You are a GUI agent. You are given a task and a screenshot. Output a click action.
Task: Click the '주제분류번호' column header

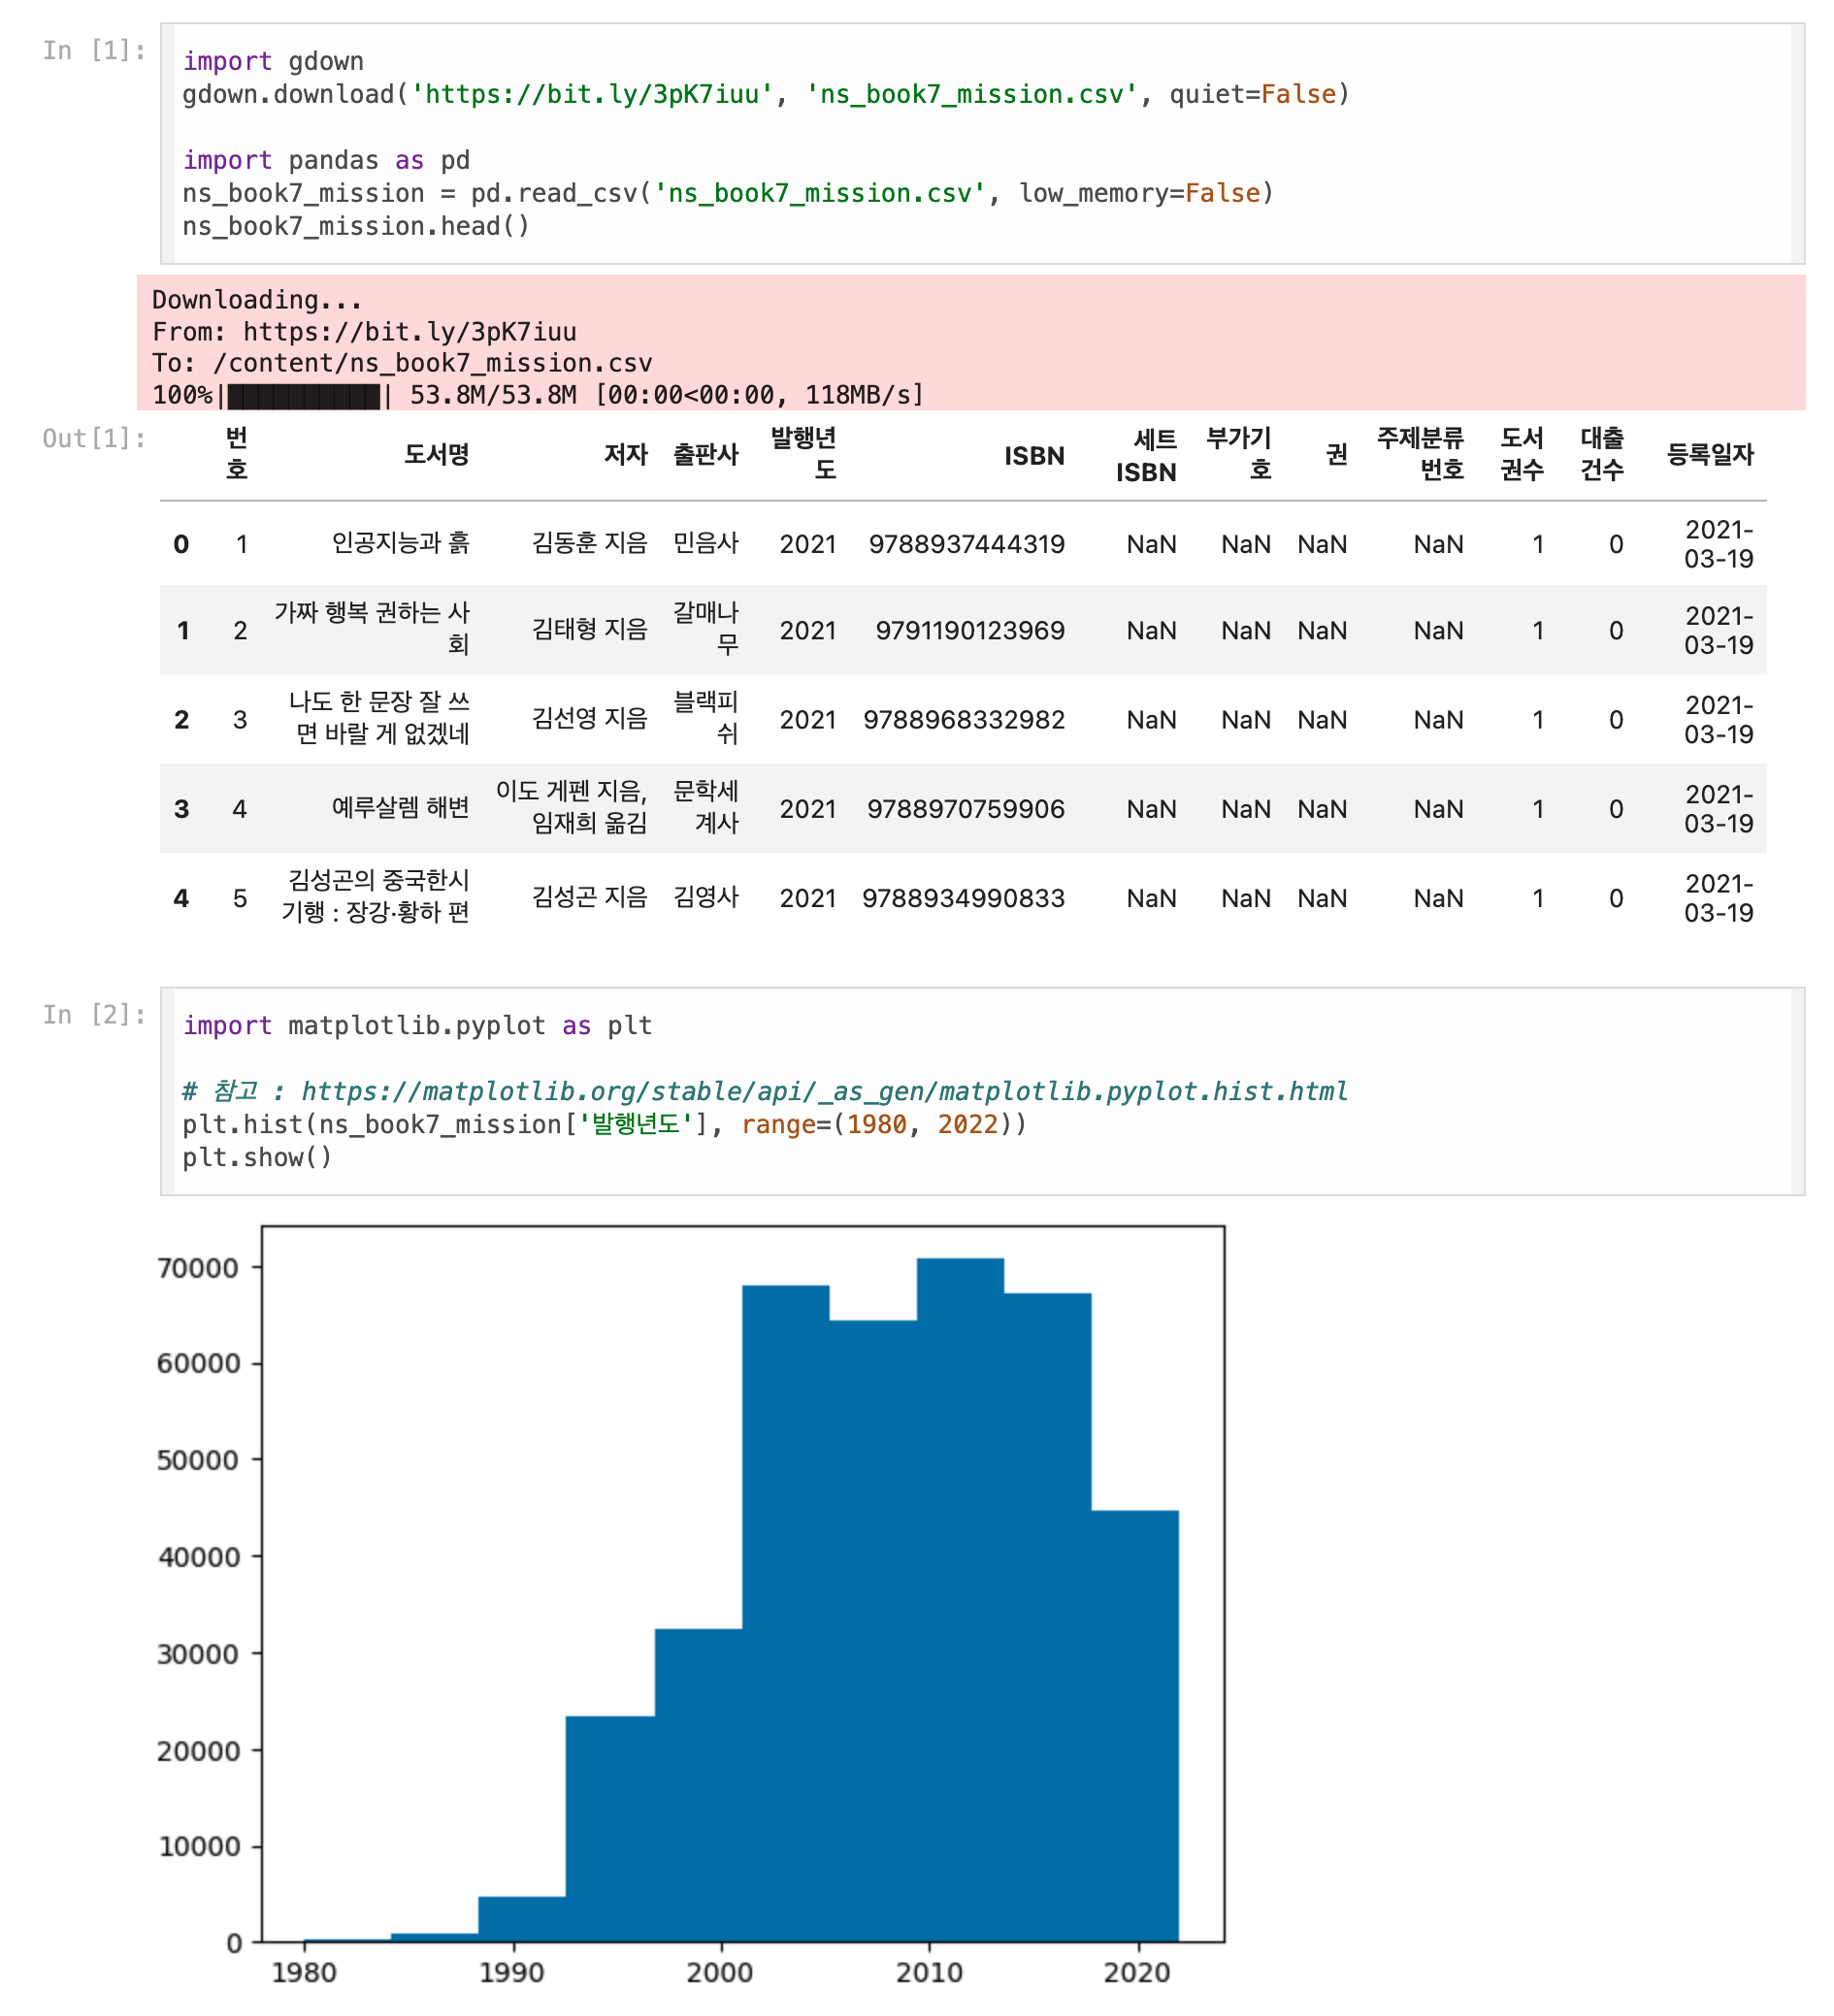tap(1420, 453)
